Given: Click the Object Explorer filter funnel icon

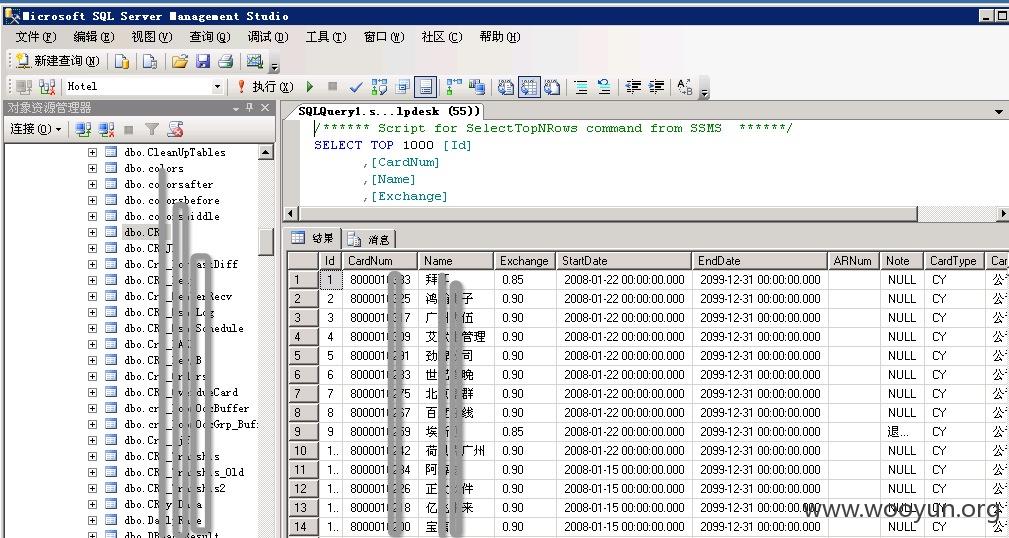Looking at the screenshot, I should click(x=152, y=129).
